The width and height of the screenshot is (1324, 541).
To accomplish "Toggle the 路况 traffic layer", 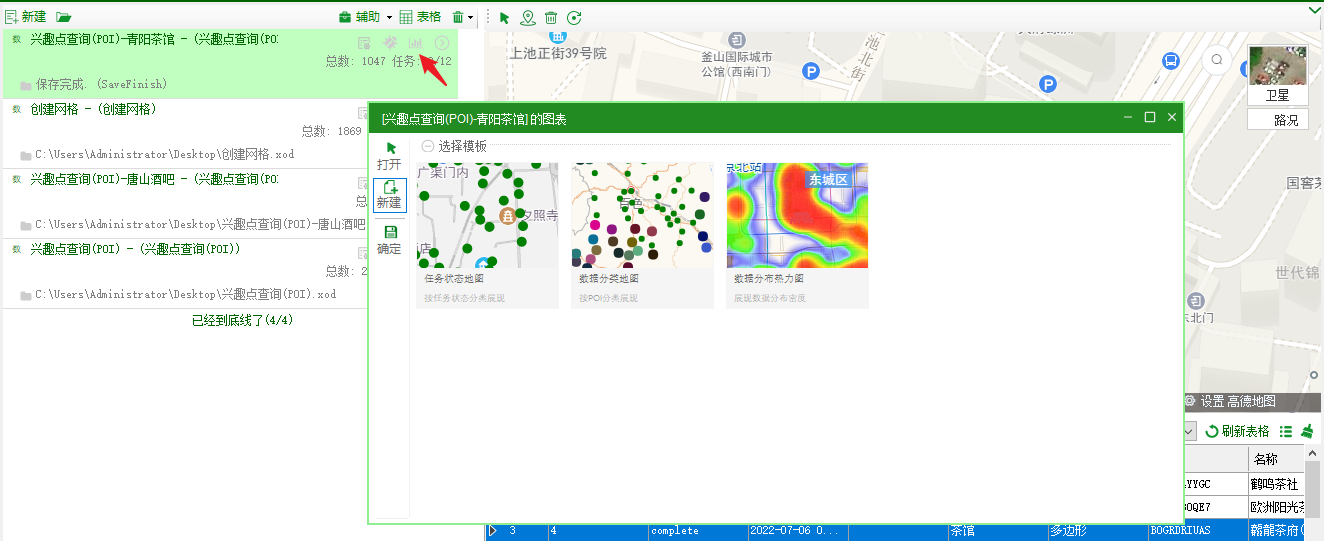I will click(1277, 120).
